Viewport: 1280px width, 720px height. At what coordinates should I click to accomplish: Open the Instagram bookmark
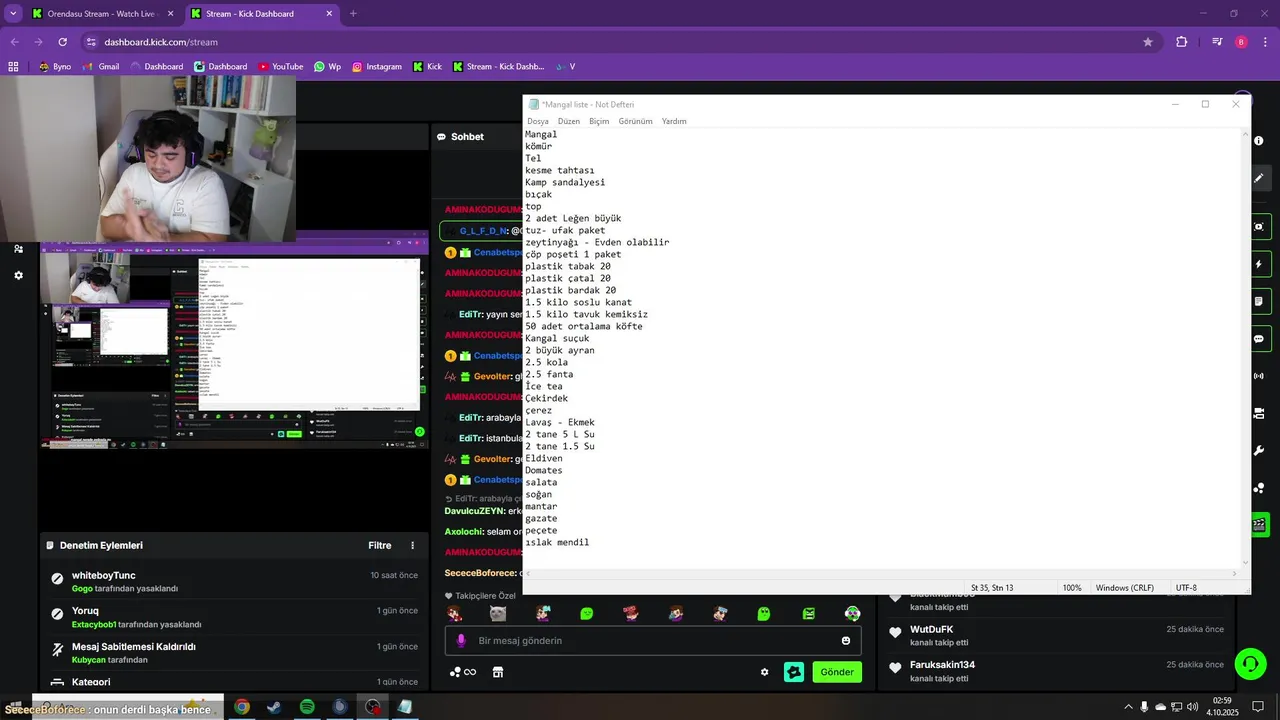coord(376,67)
